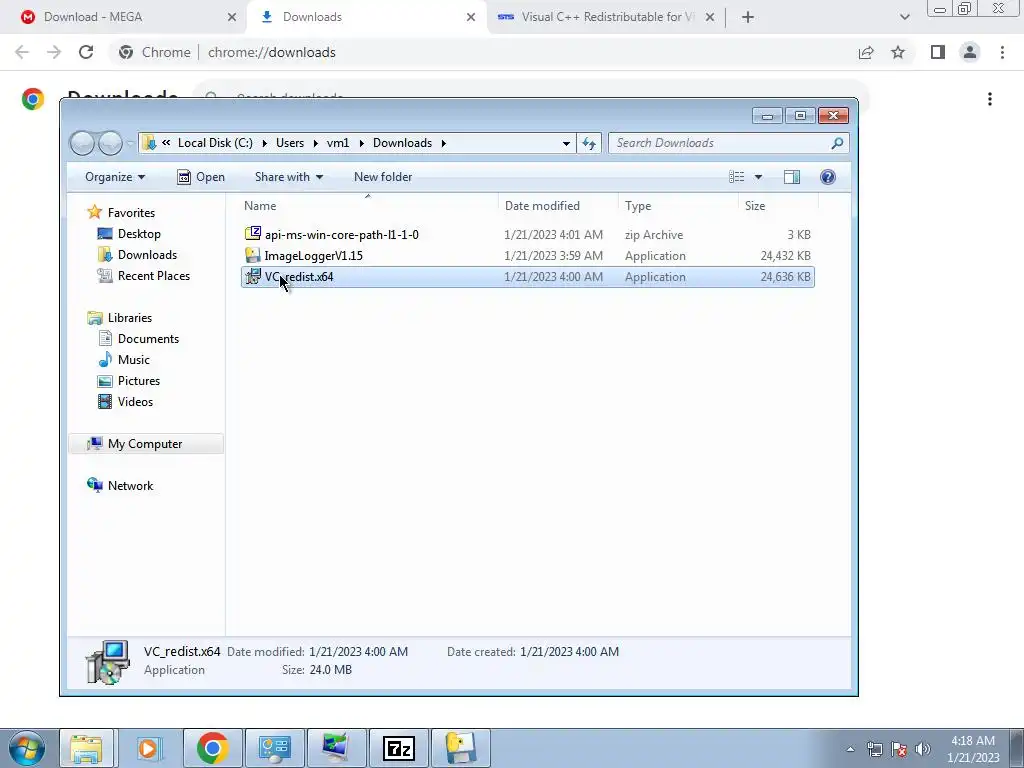Click the volume icon in system tray
This screenshot has width=1024, height=768.
coord(923,749)
